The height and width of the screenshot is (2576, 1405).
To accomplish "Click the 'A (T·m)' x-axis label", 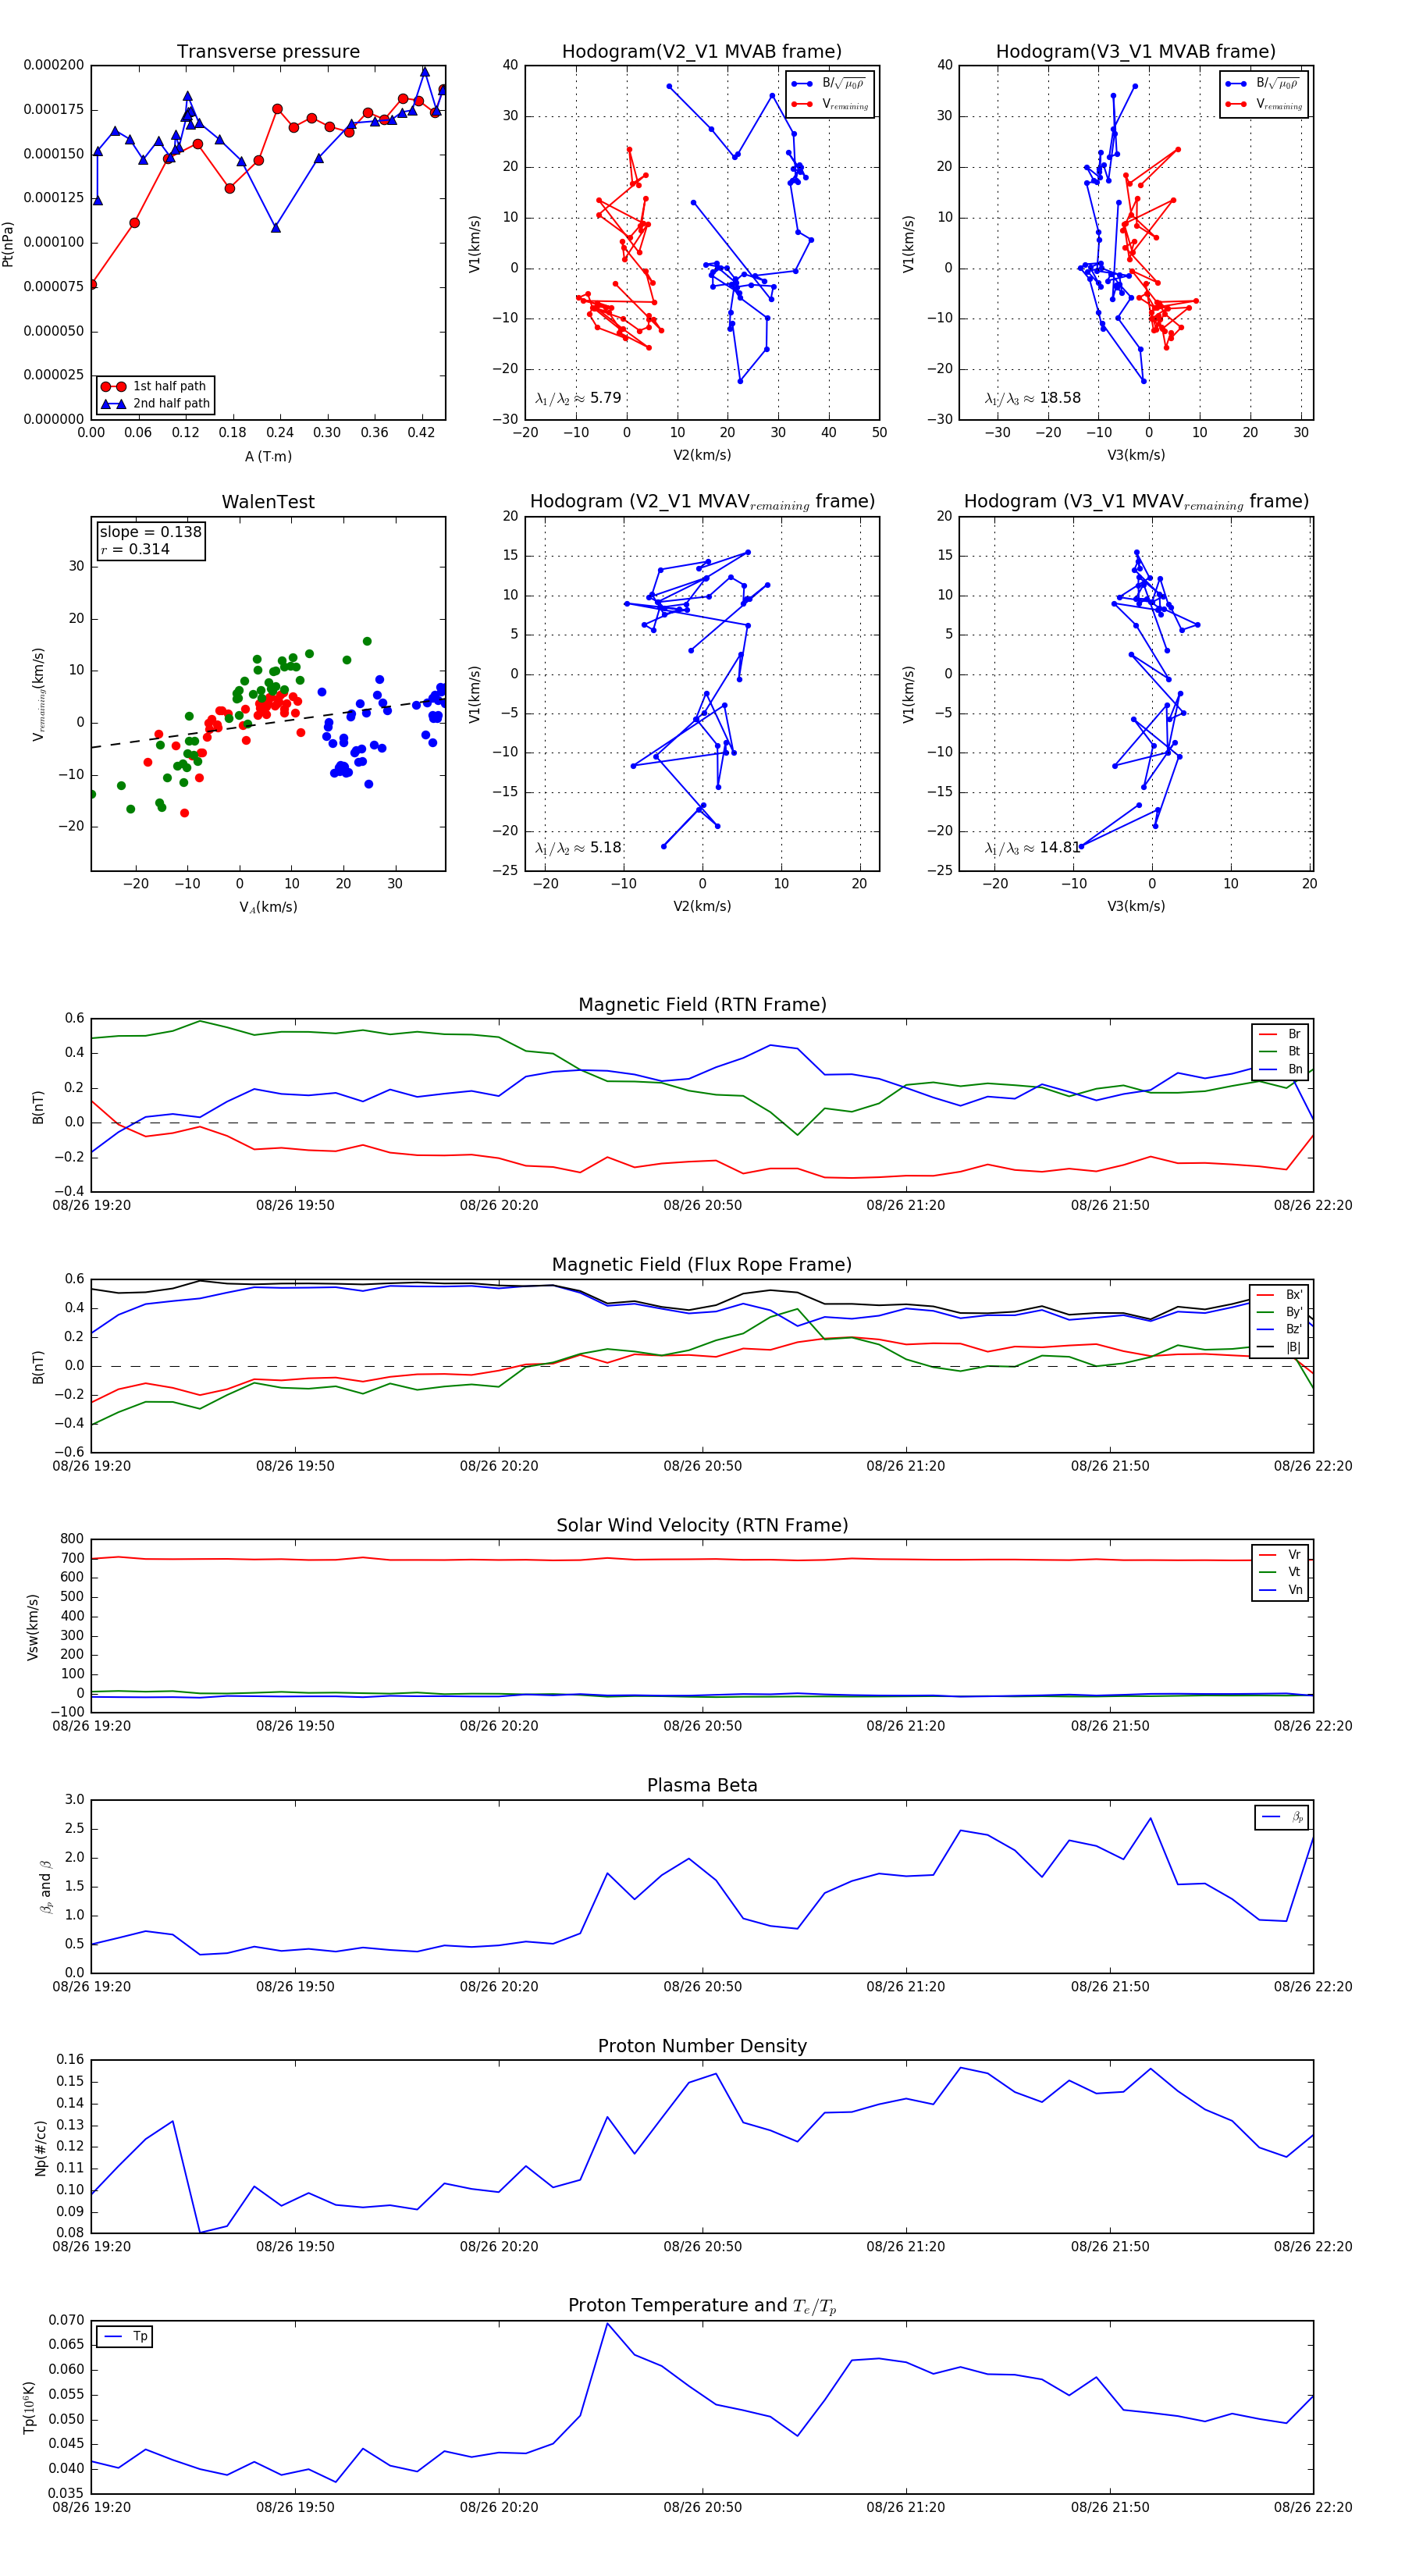I will [268, 456].
